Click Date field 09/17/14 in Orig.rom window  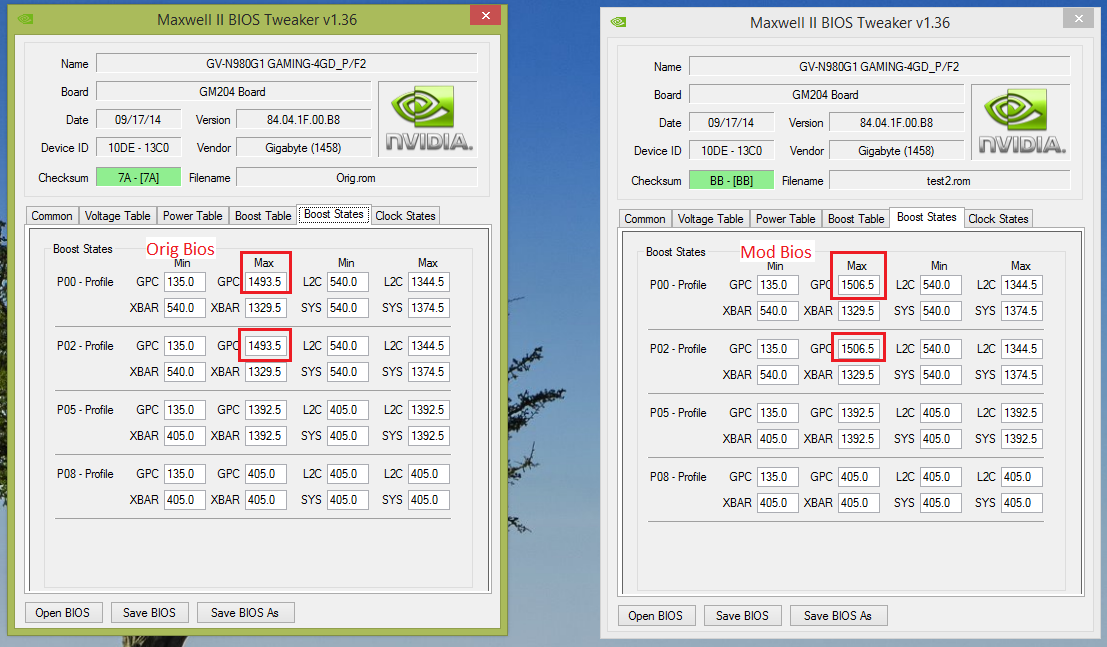pyautogui.click(x=138, y=119)
